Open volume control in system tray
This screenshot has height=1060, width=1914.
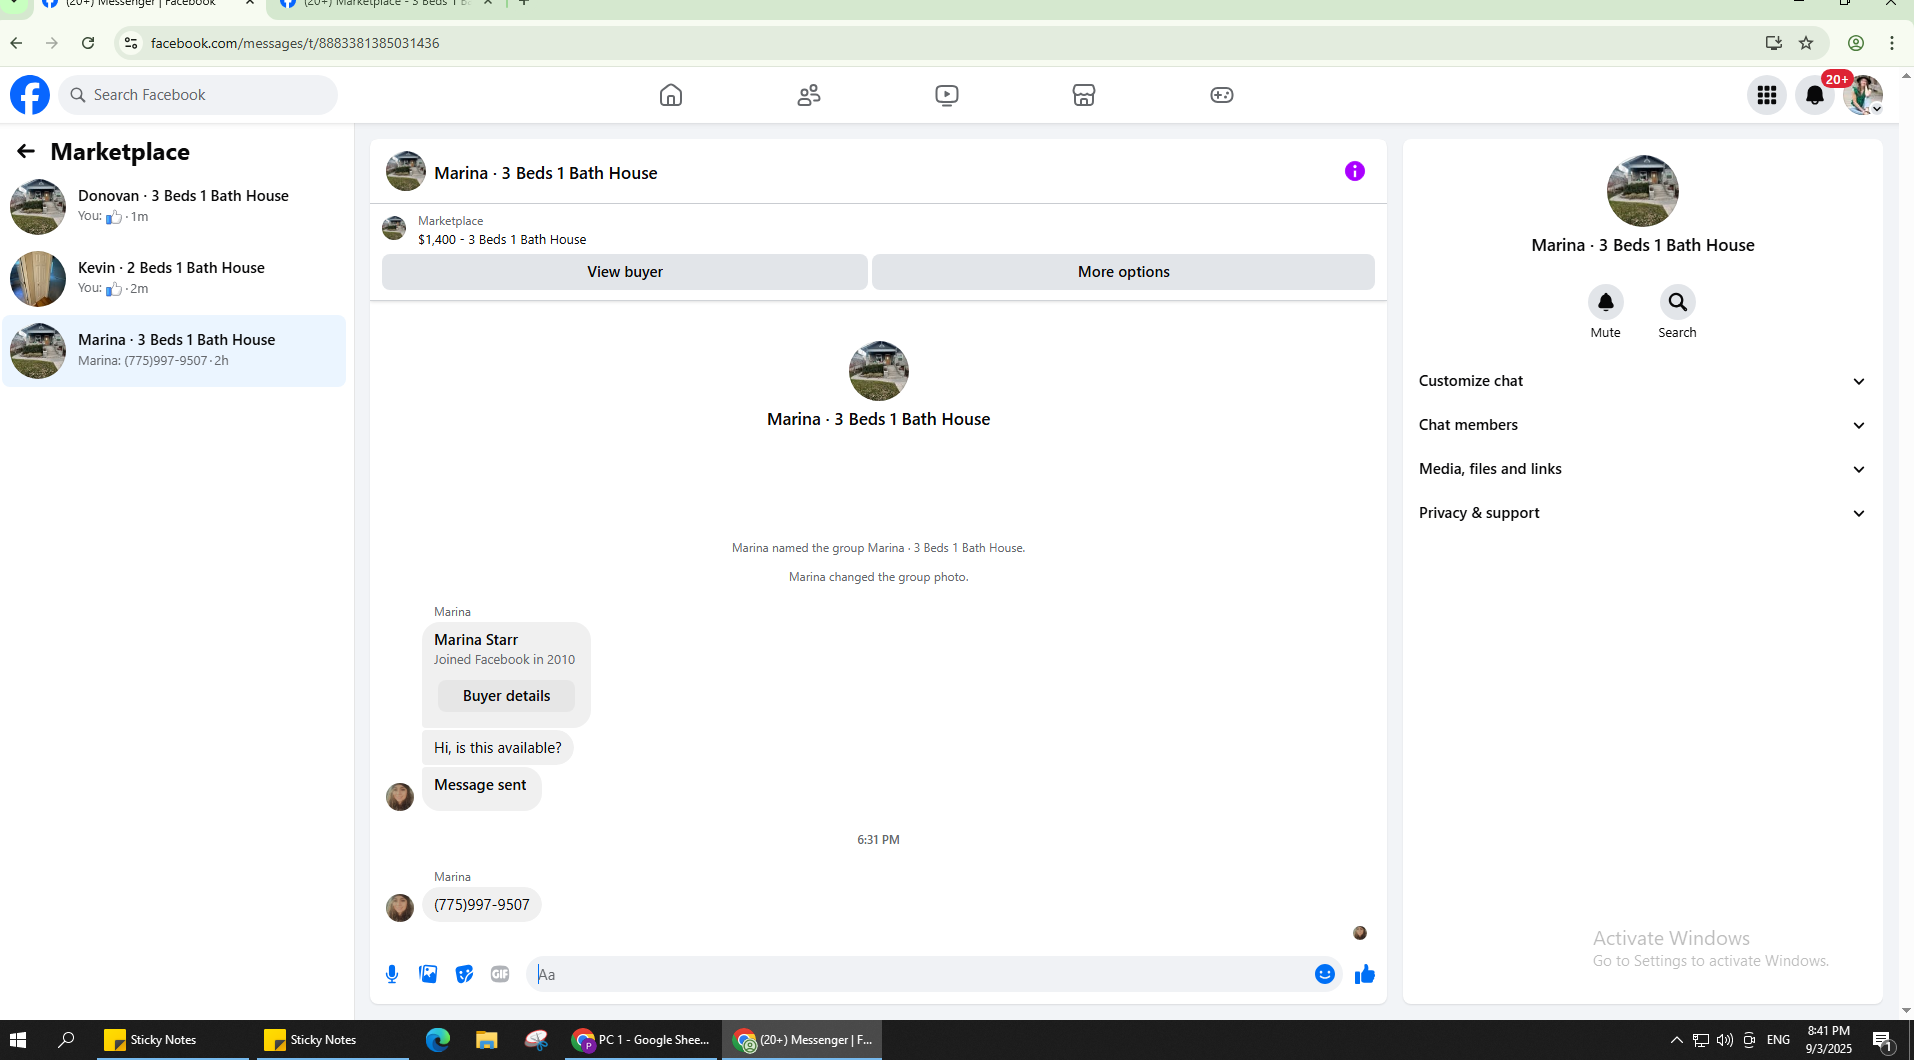pos(1725,1040)
